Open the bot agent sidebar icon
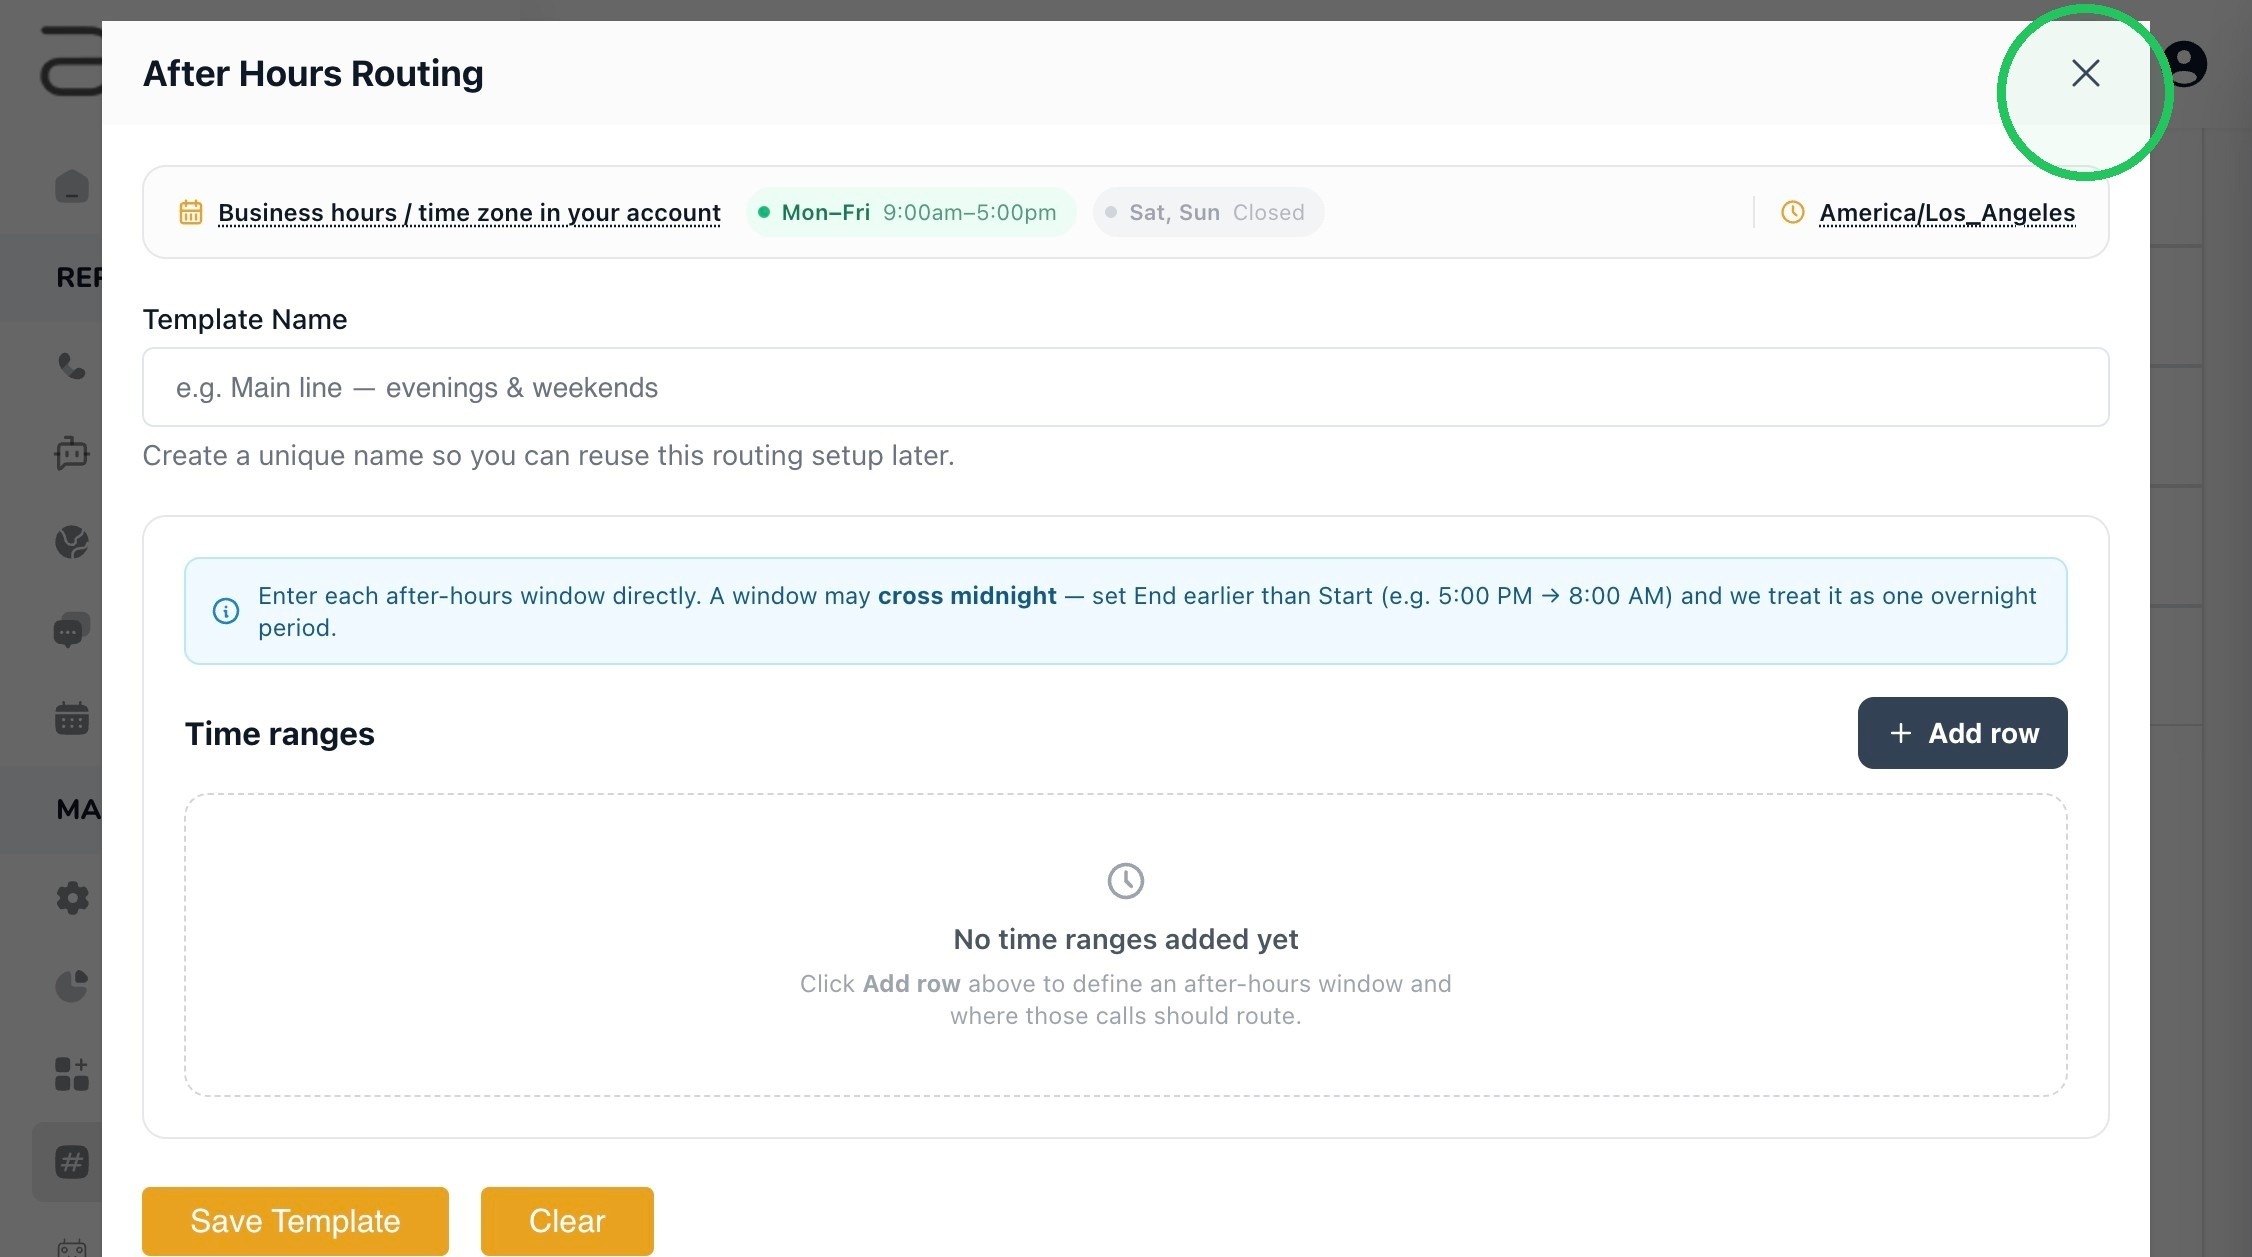 point(72,453)
